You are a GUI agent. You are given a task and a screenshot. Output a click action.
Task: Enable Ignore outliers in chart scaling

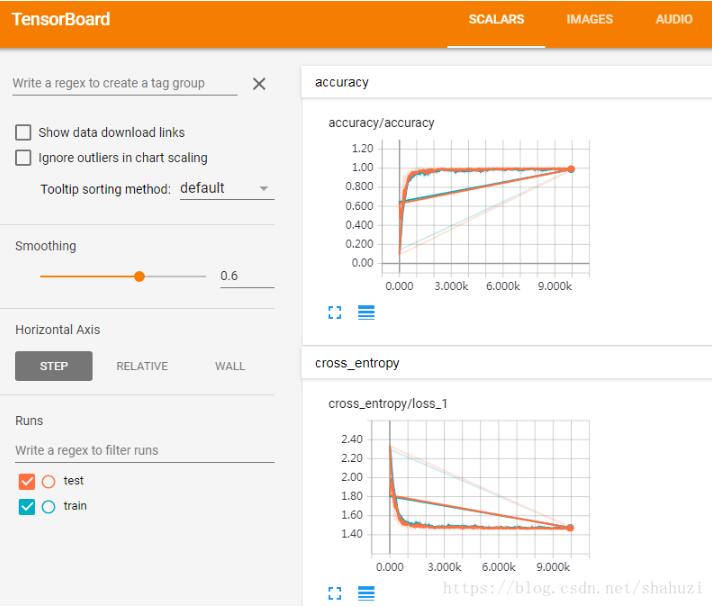[23, 158]
